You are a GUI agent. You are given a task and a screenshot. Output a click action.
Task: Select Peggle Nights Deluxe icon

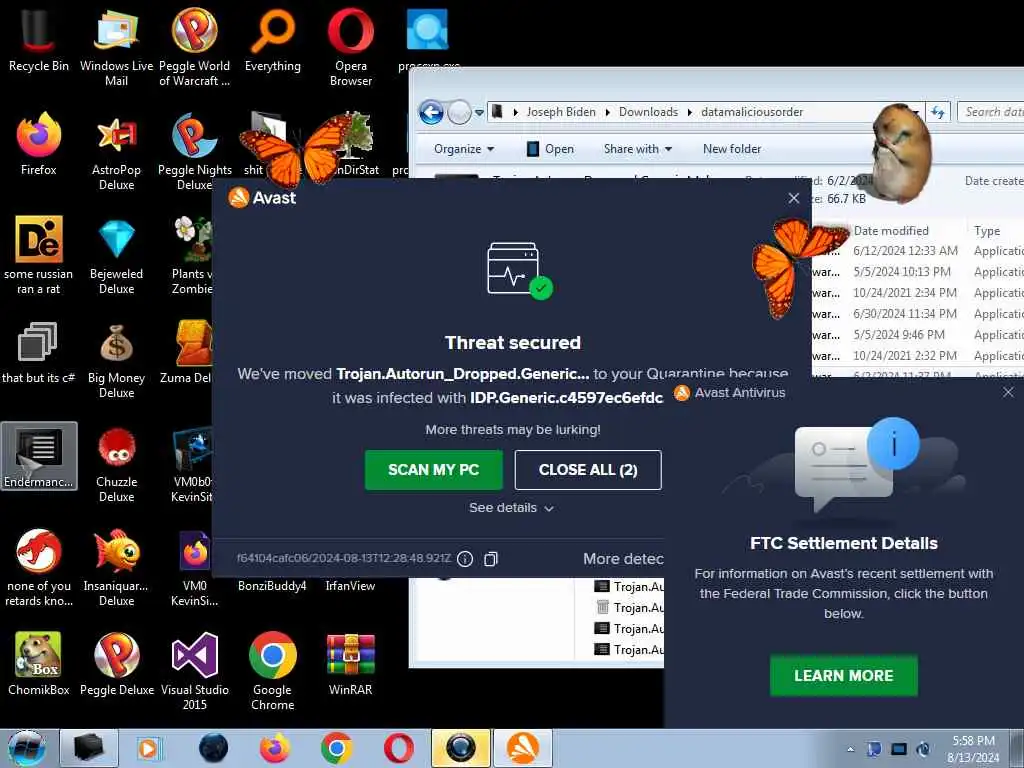point(195,152)
